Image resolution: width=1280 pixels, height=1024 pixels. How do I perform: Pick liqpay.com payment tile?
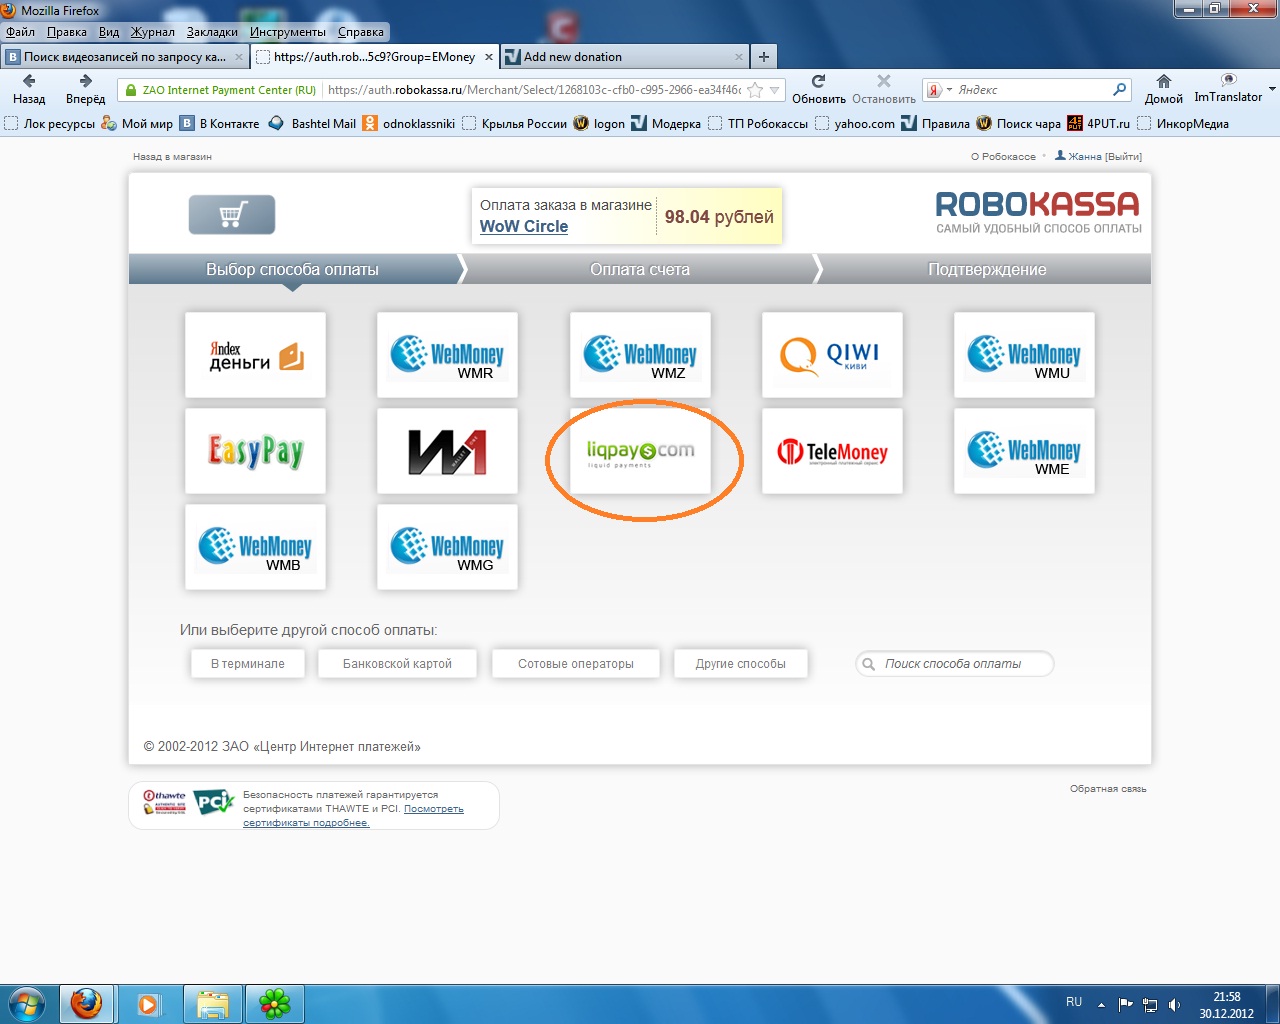(640, 451)
